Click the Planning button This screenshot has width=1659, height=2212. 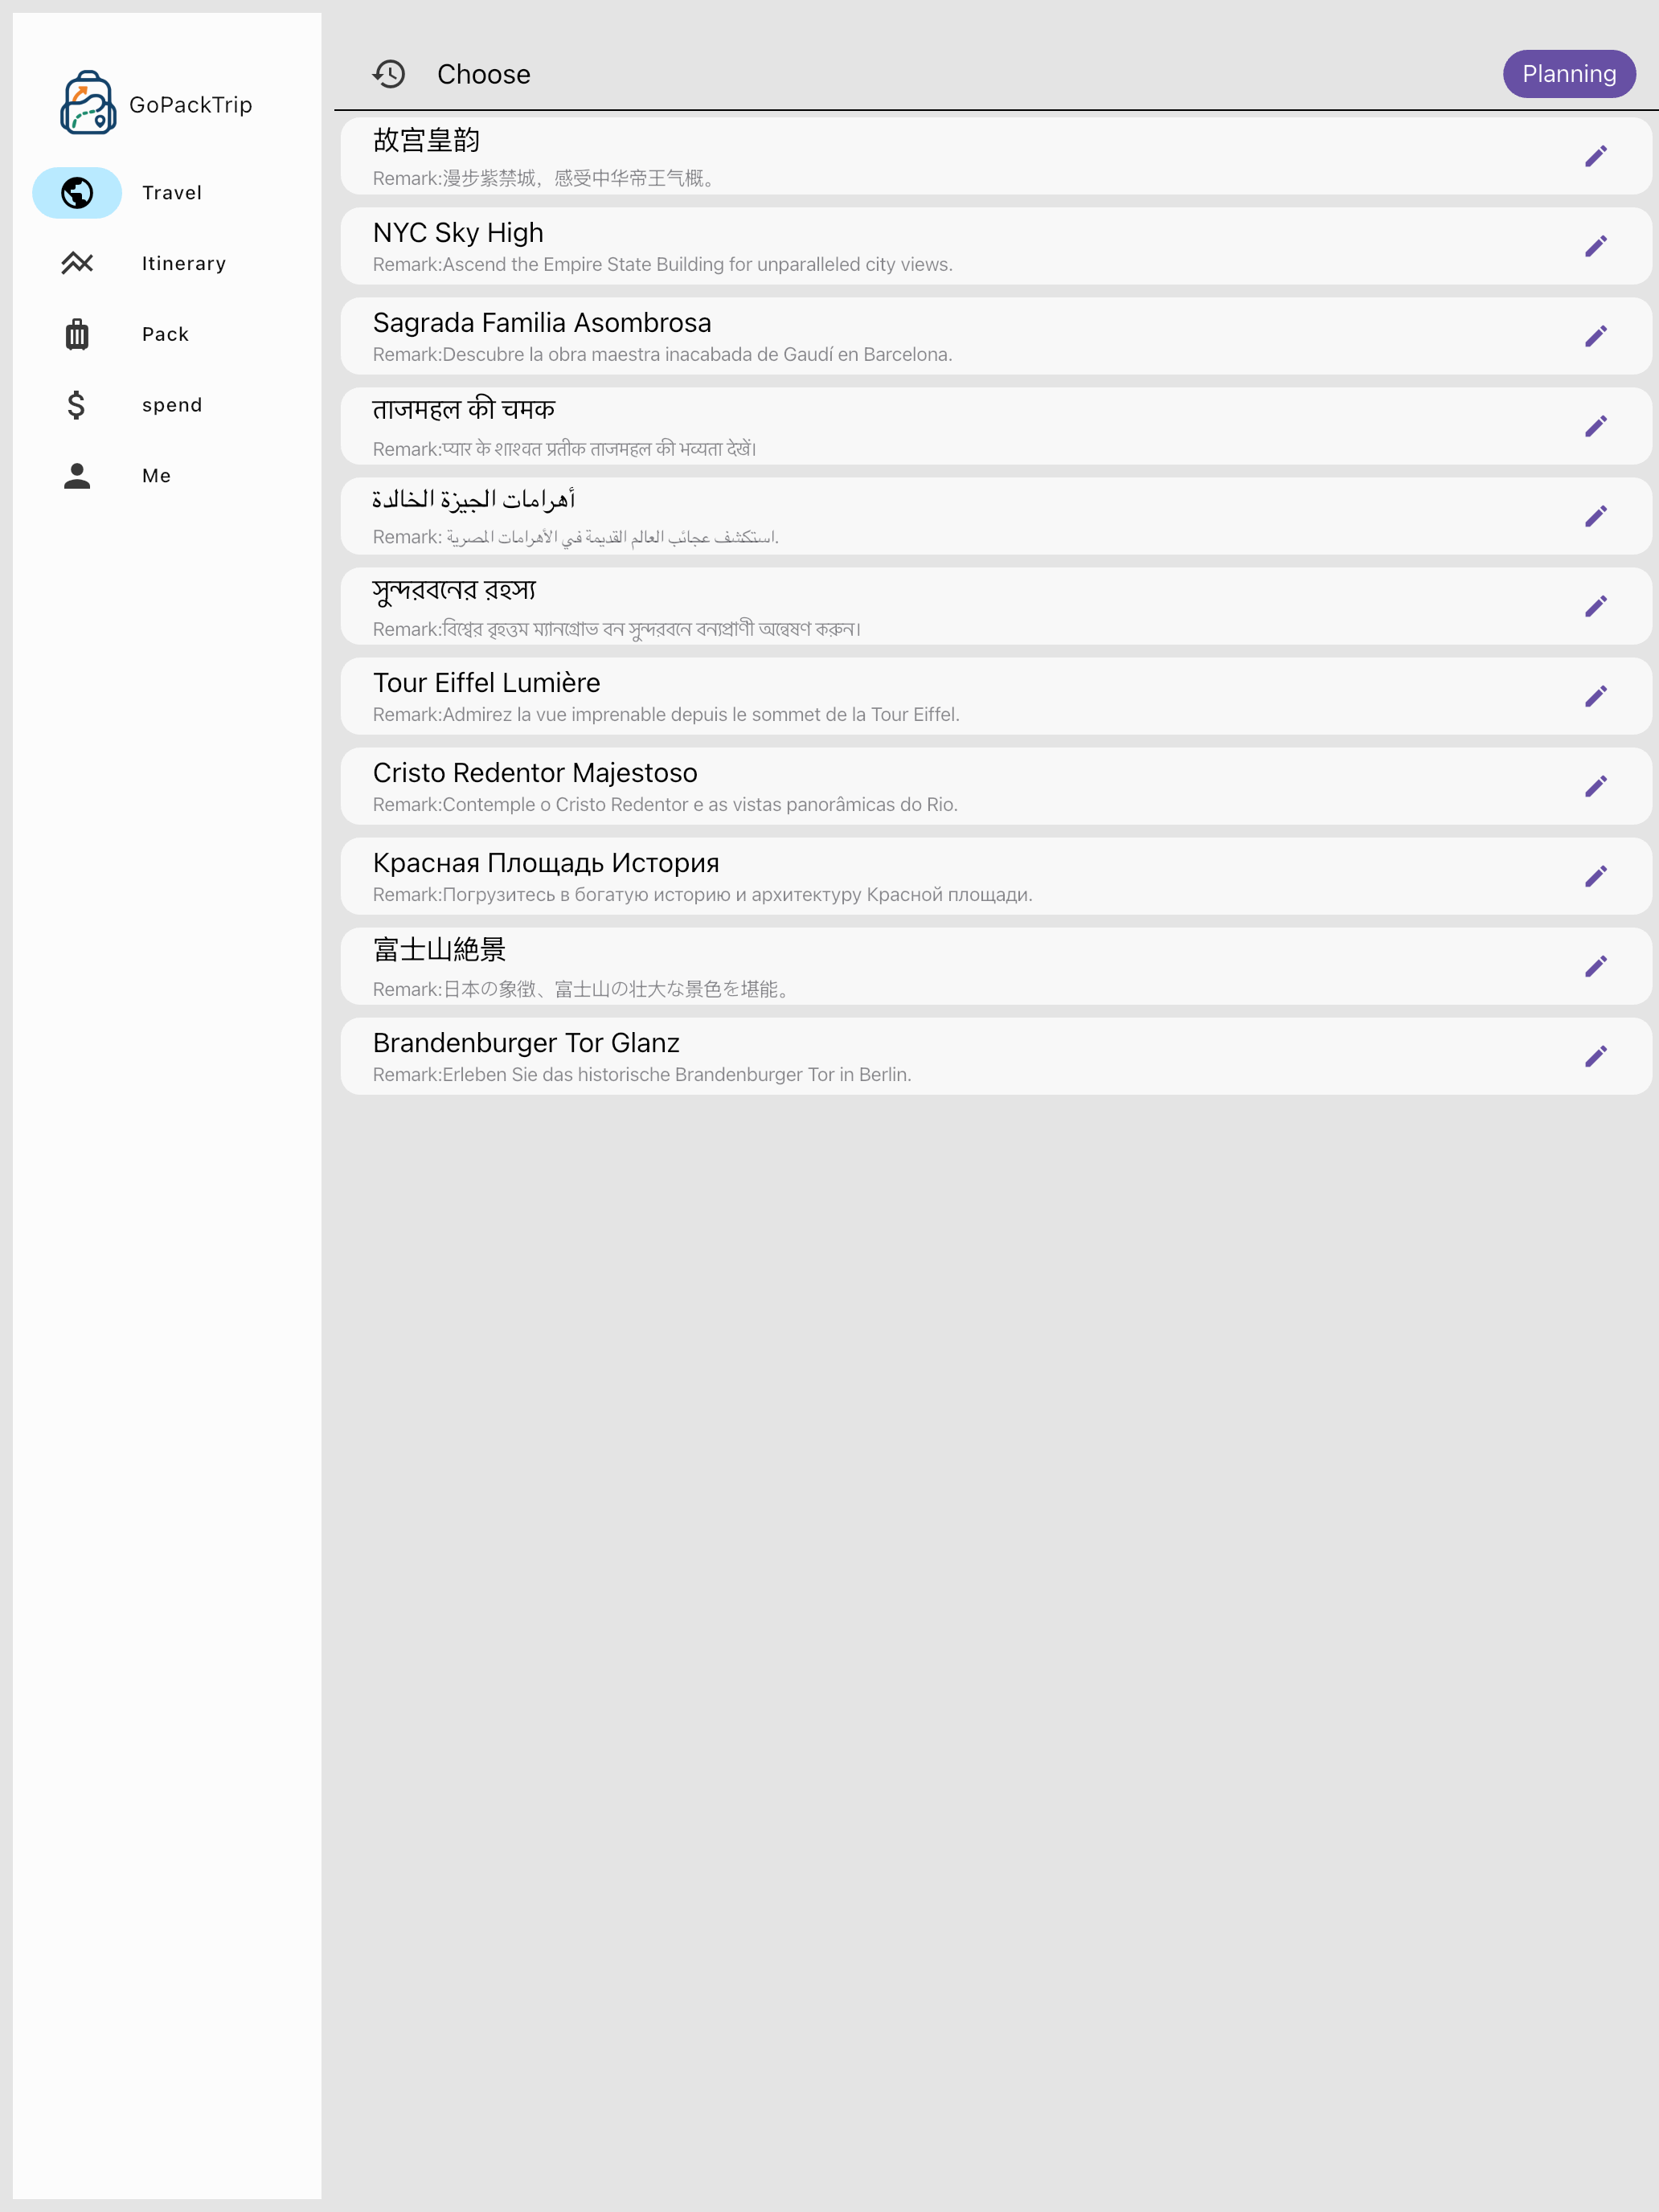point(1568,74)
